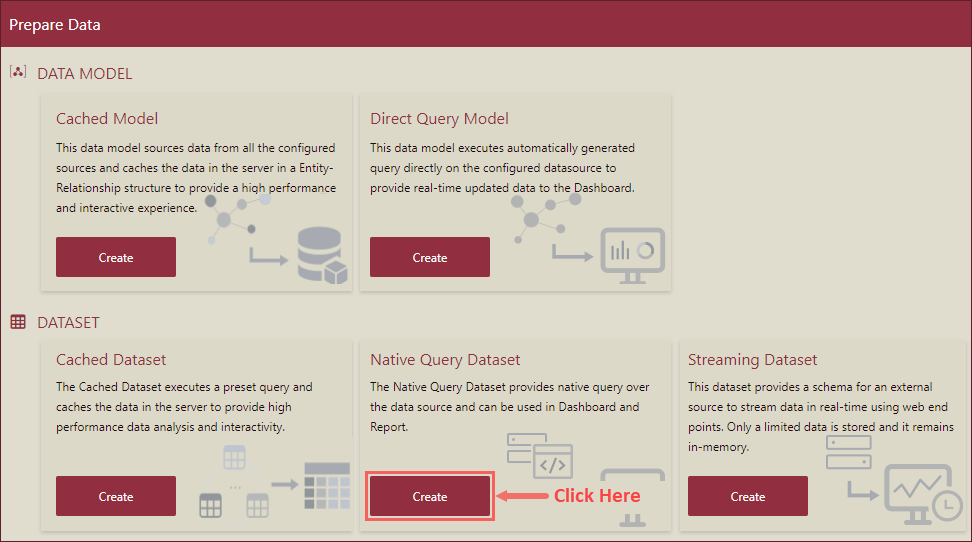This screenshot has width=972, height=542.
Task: Select the Cached Dataset title
Action: [111, 360]
